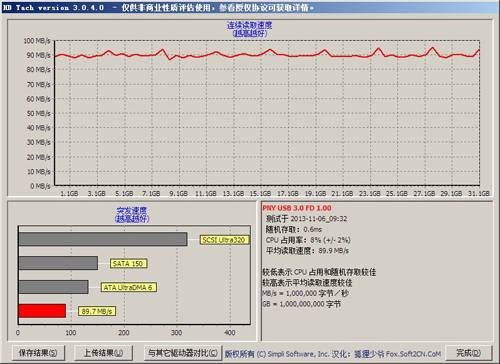Click the red burst speed bar
Viewport: 500px width, 364px height.
point(42,311)
